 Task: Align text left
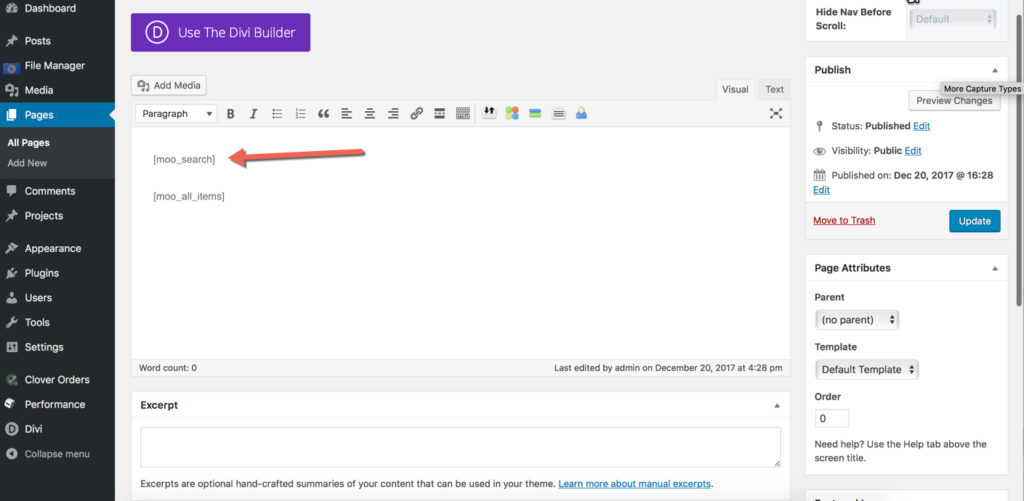point(347,114)
